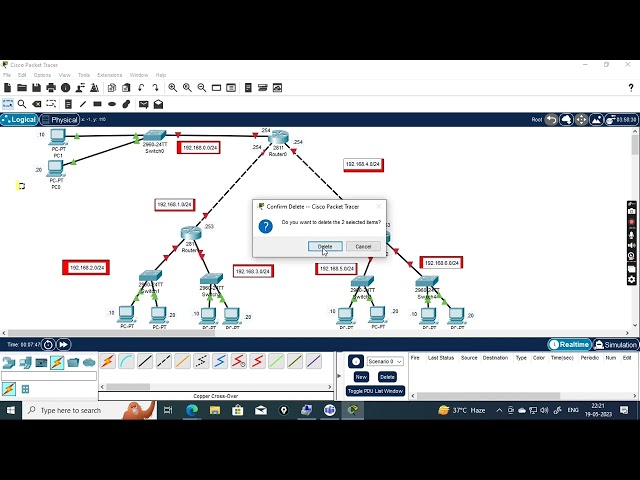Open the File menu
This screenshot has width=640, height=480.
[7, 75]
